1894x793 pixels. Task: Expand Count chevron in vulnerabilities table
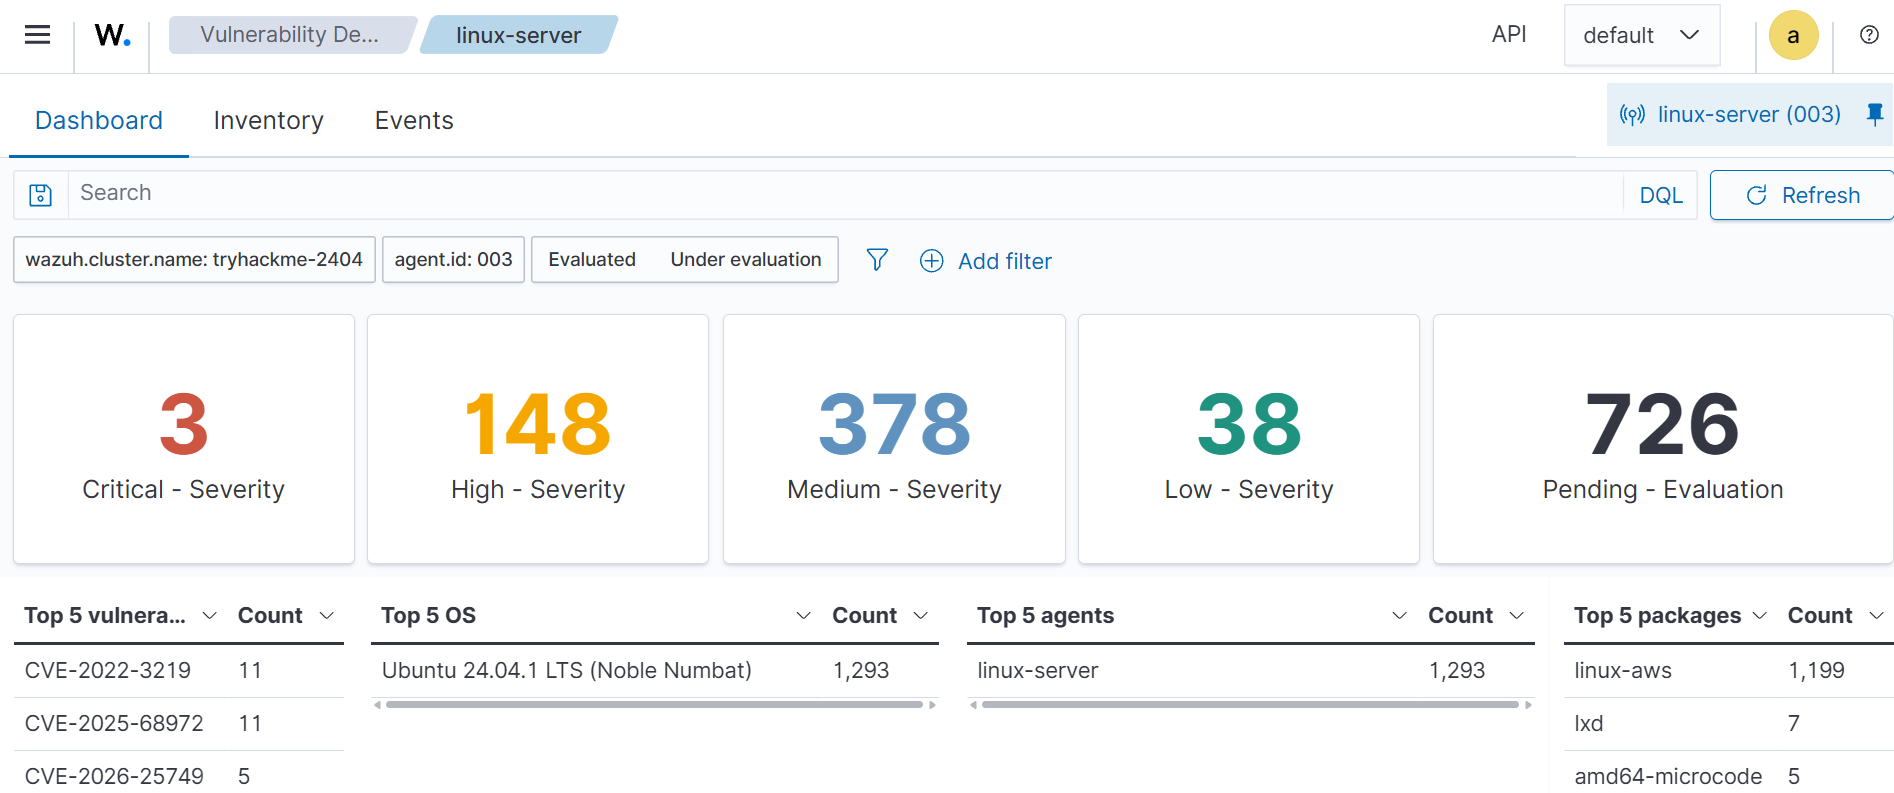[x=326, y=616]
